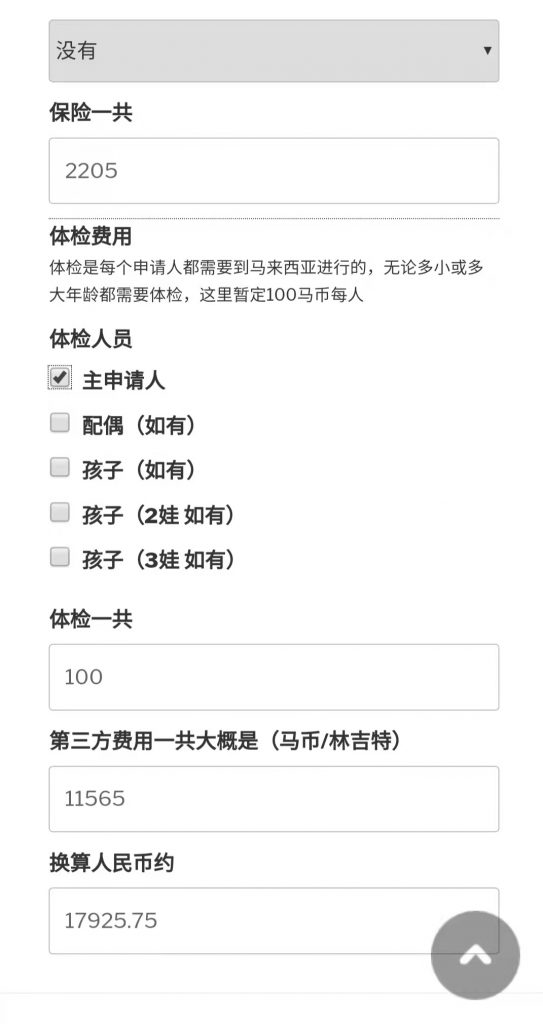Focus the 体检一共 field showing 100
The width and height of the screenshot is (543, 1024).
pyautogui.click(x=274, y=677)
